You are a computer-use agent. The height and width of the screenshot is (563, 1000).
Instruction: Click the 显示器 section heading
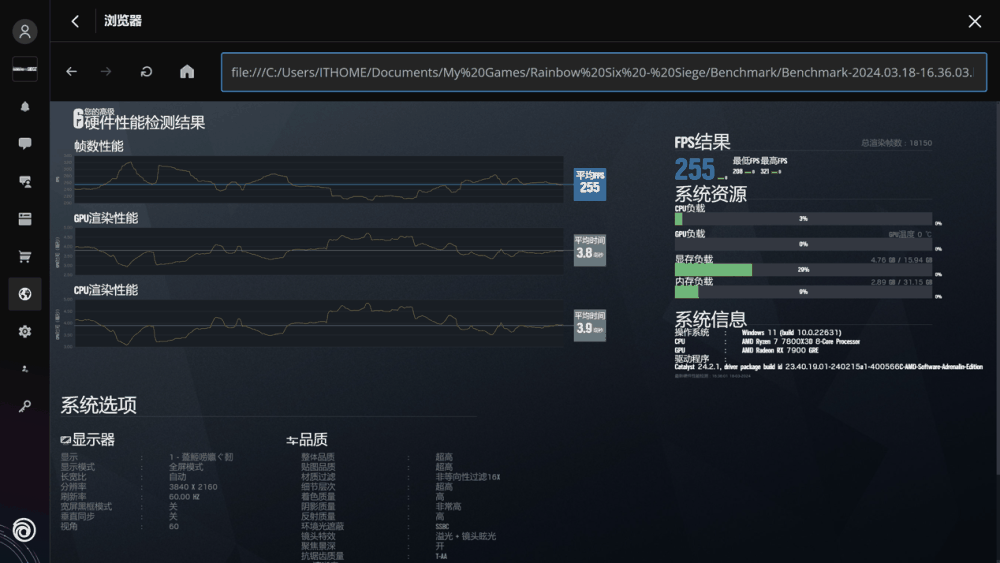[x=87, y=439]
